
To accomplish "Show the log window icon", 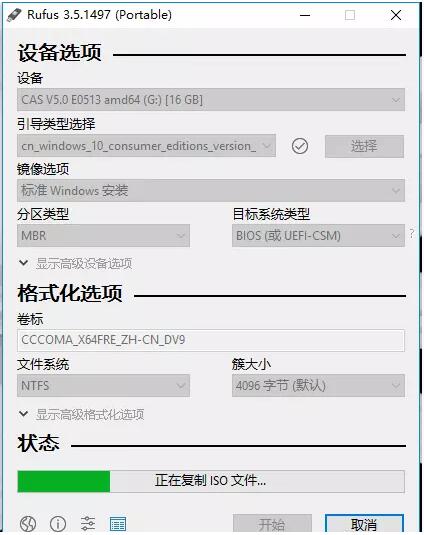I will click(x=118, y=523).
